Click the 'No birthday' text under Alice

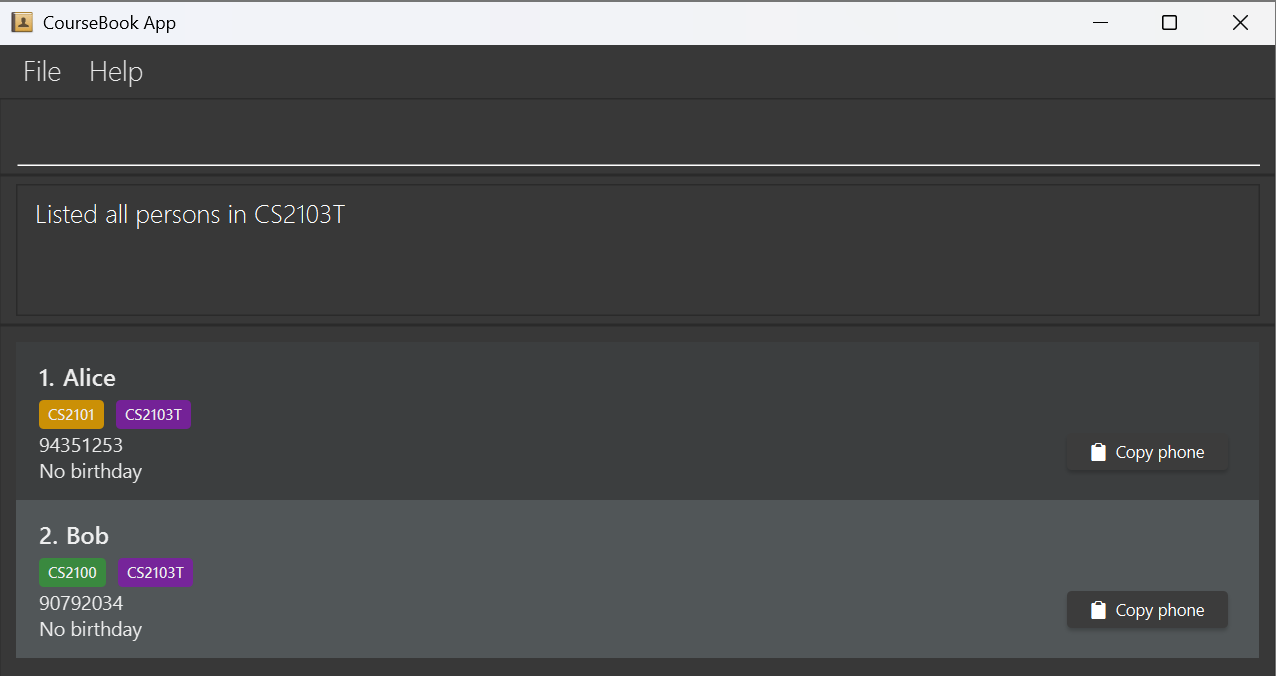click(x=90, y=471)
